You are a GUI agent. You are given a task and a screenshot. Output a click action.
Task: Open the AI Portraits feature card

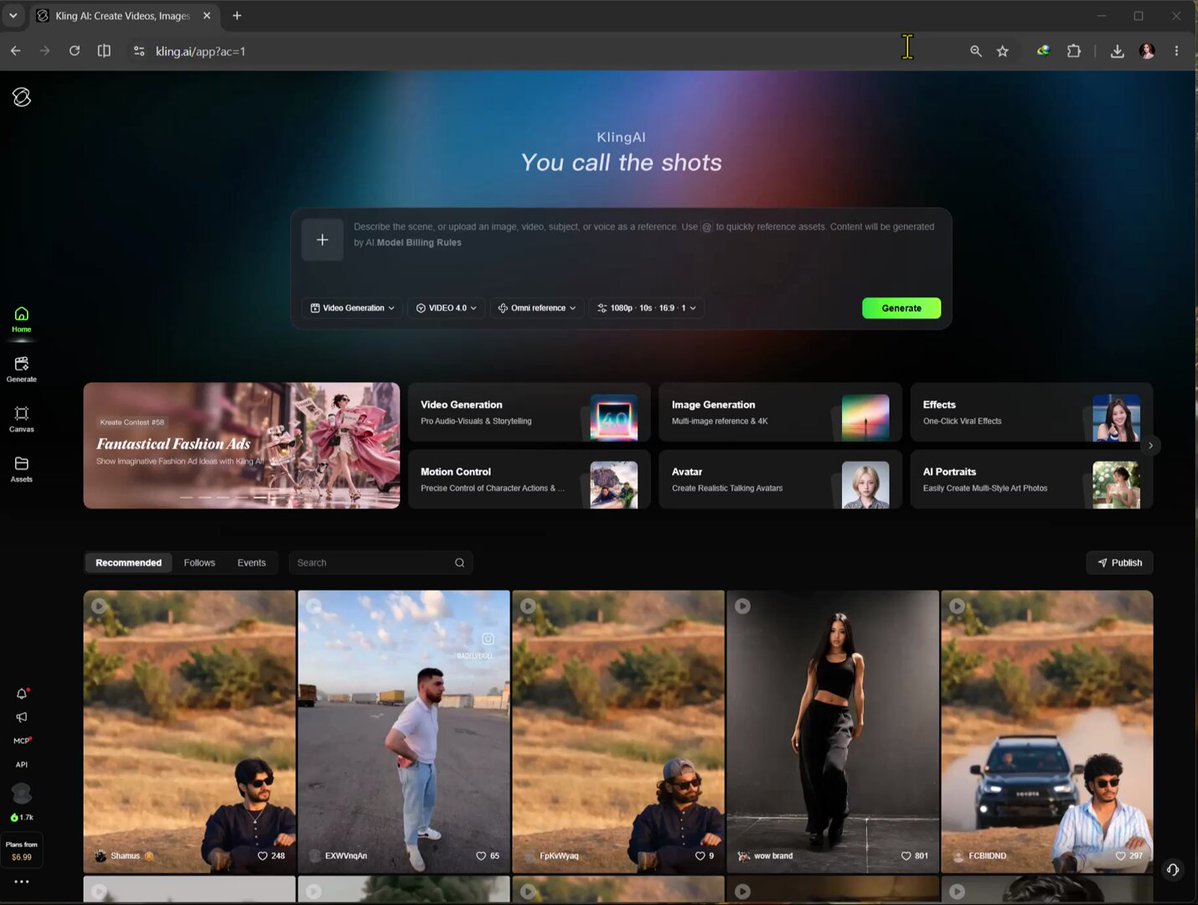pyautogui.click(x=1031, y=479)
